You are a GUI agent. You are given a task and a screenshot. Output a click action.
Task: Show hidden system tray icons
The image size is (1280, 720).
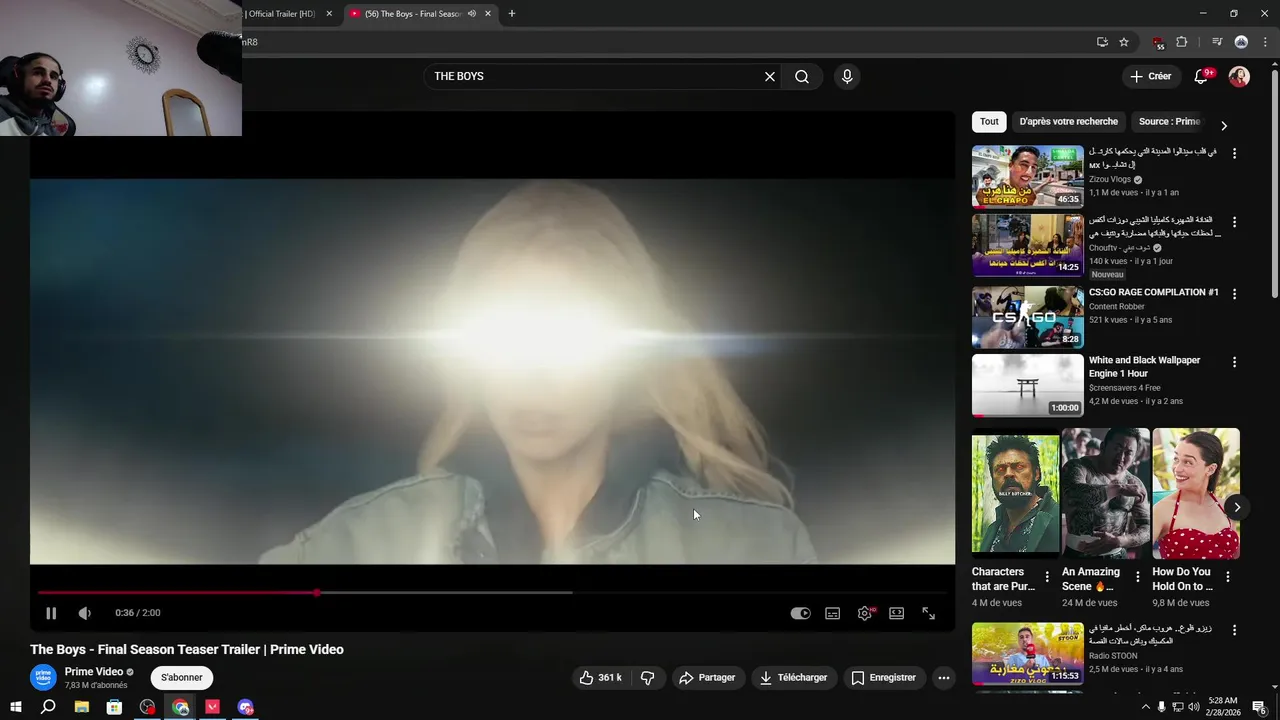coord(1144,707)
